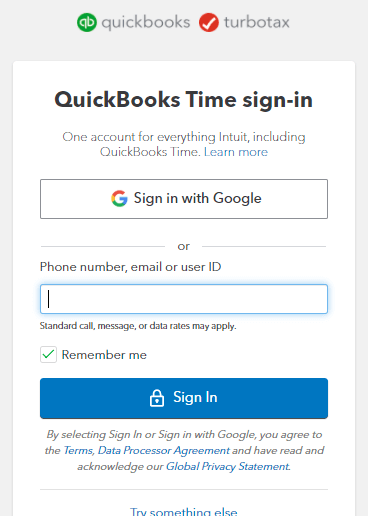Screen dimensions: 368x516
Task: Open the Terms link
Action: coord(78,450)
